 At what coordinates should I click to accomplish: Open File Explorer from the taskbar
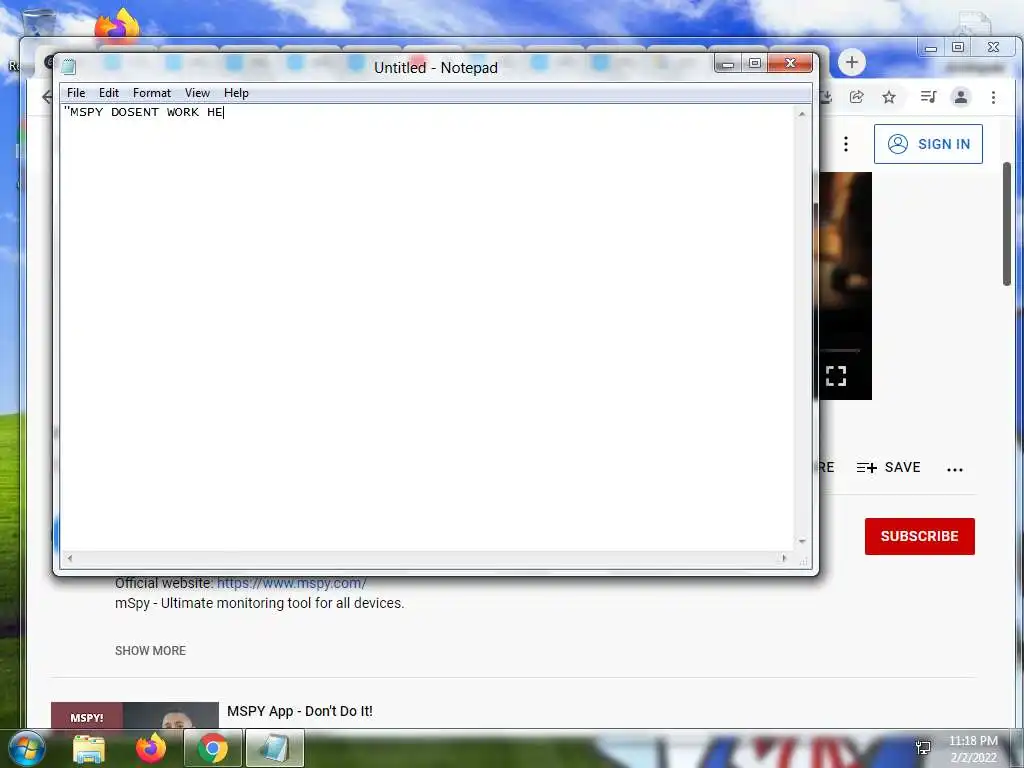[x=89, y=748]
